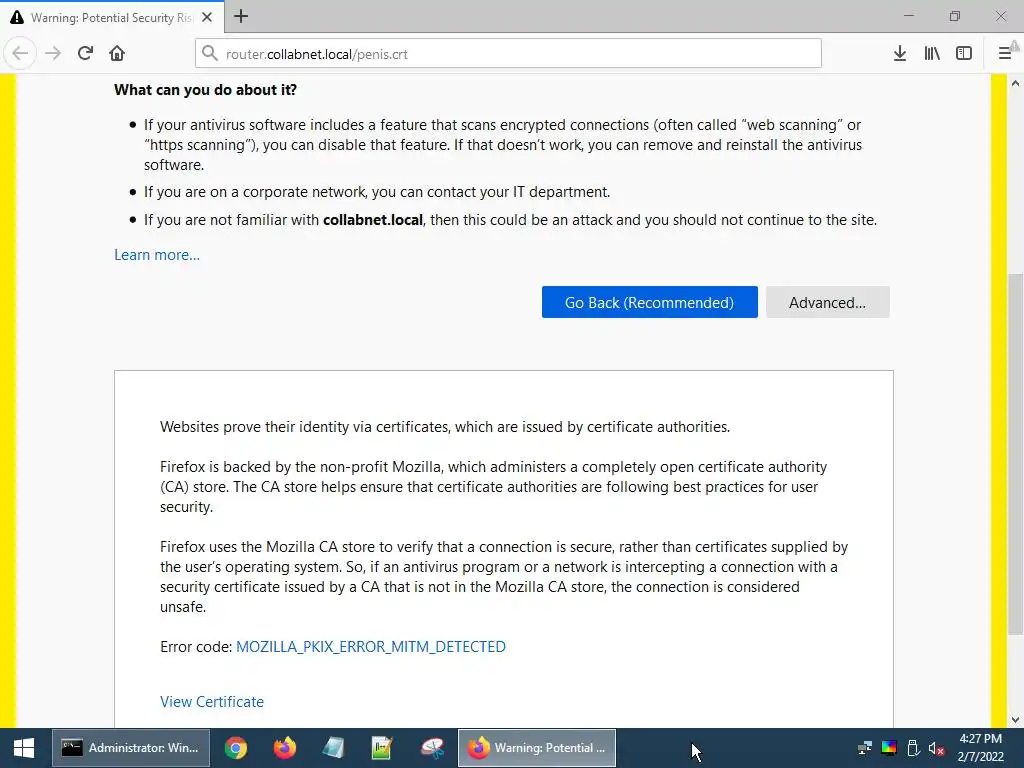Open the green chart notepad taskbar app

381,748
